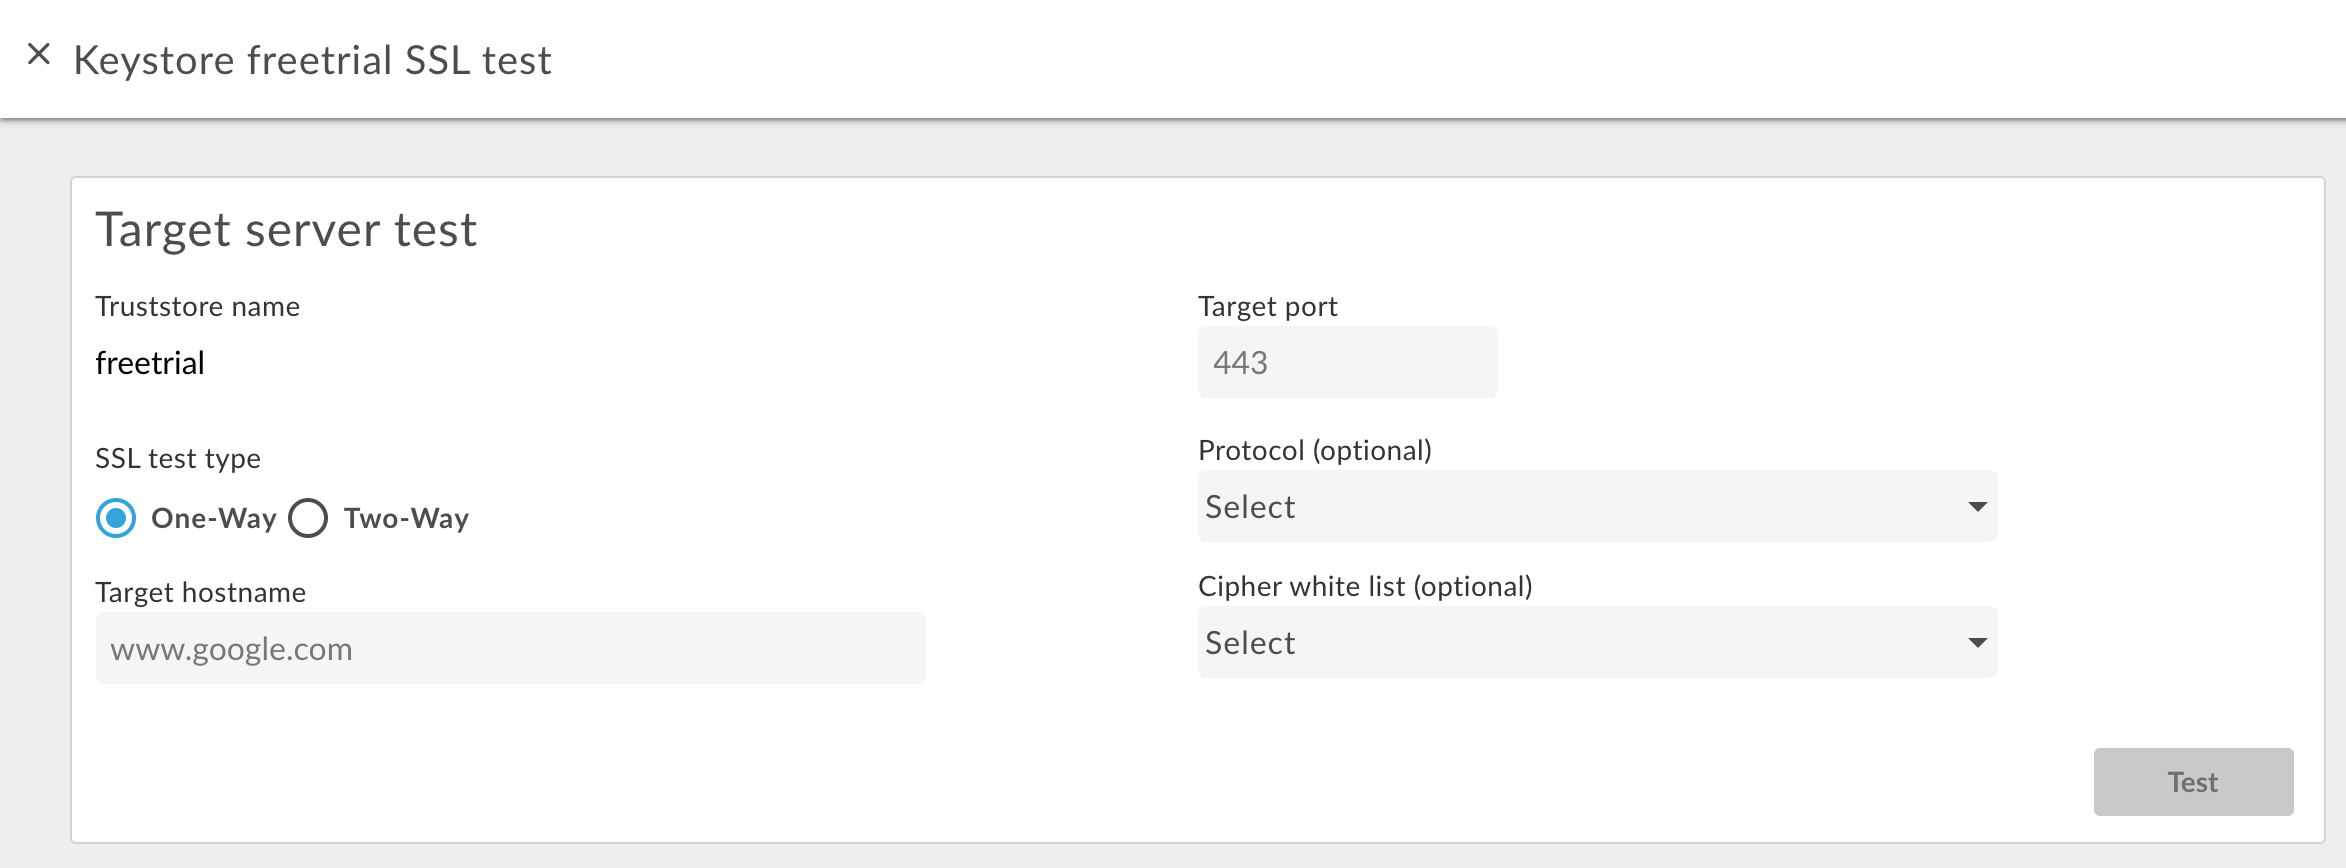The image size is (2346, 868).
Task: Open the Protocol dropdown
Action: coord(1580,507)
